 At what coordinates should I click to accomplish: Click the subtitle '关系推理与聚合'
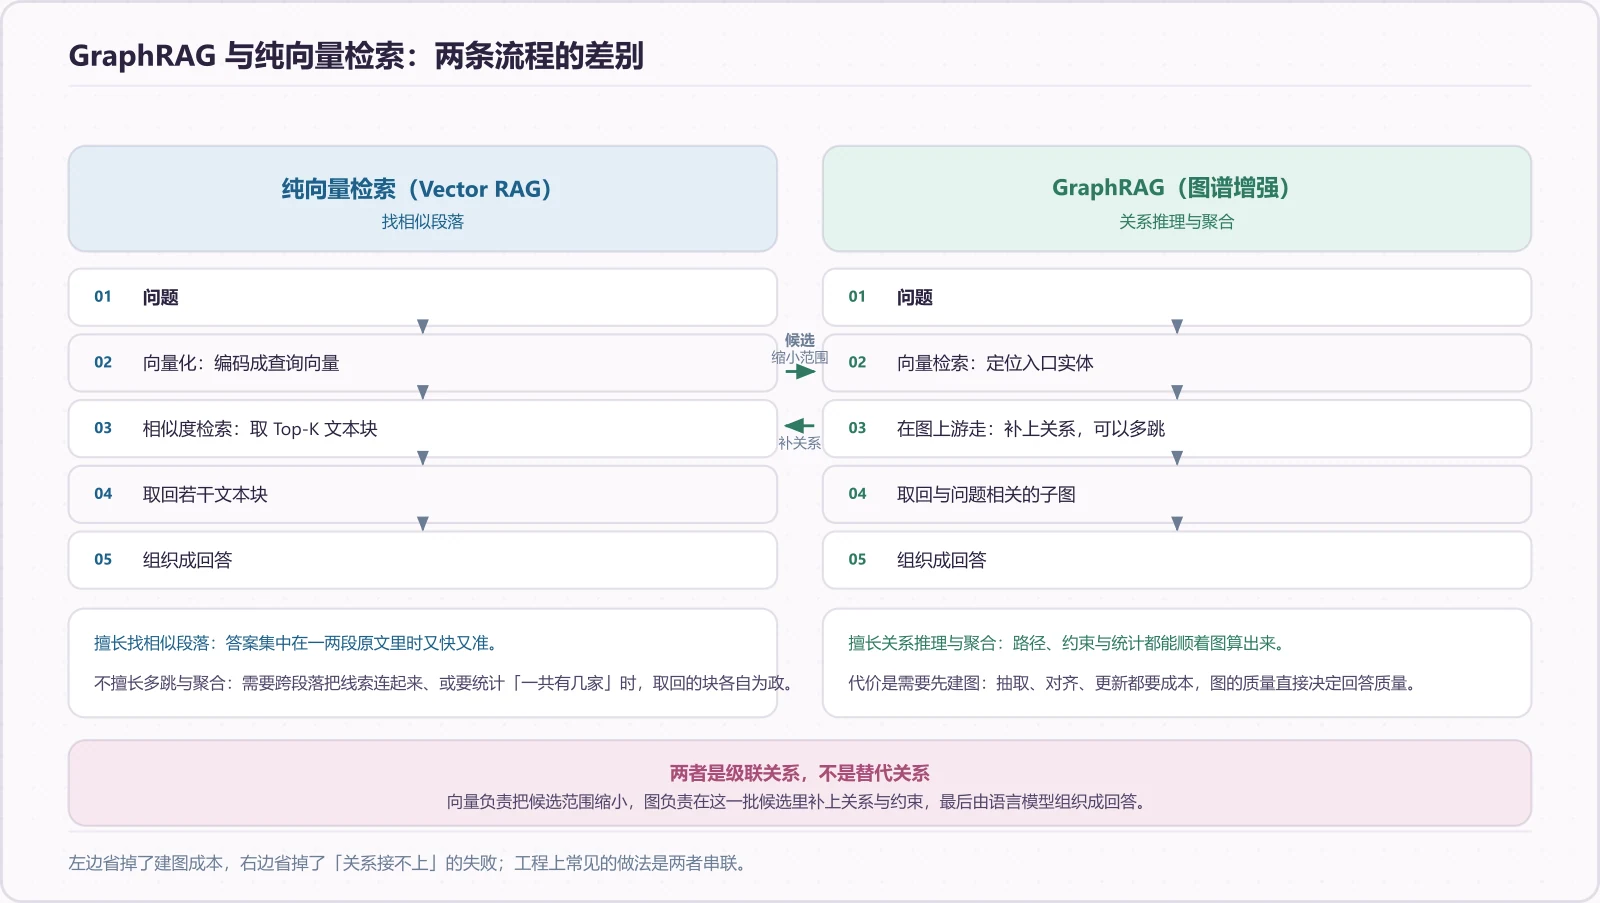coord(1177,222)
